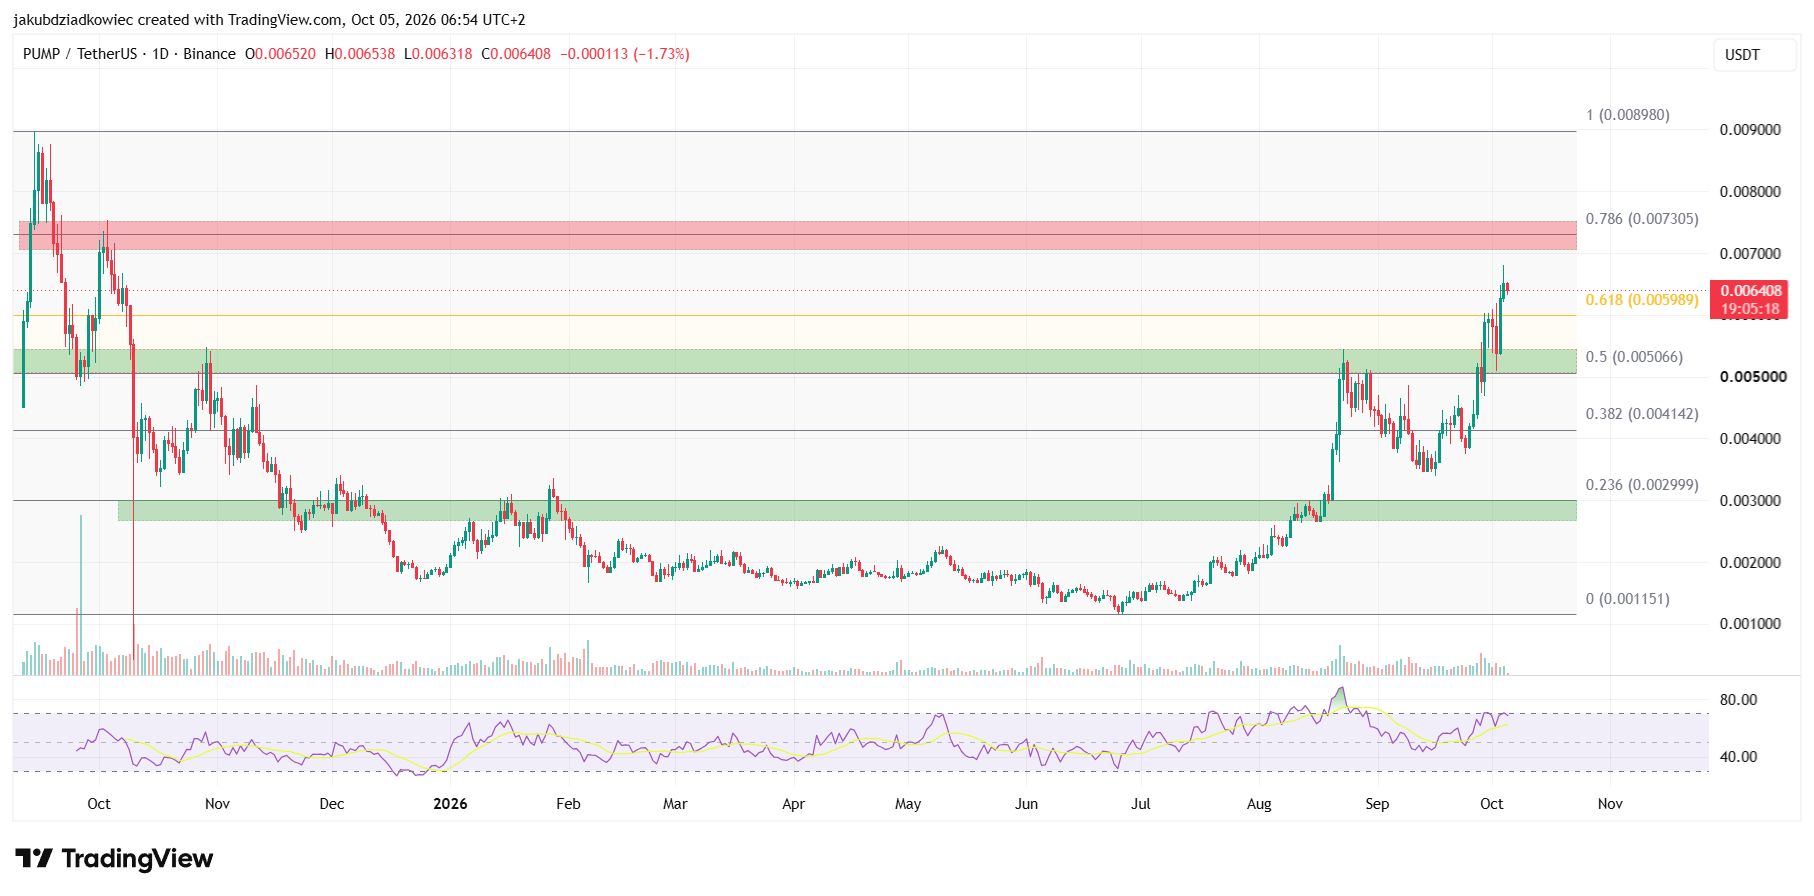Click the 0.007000 price axis value
1814x896 pixels.
pyautogui.click(x=1750, y=254)
